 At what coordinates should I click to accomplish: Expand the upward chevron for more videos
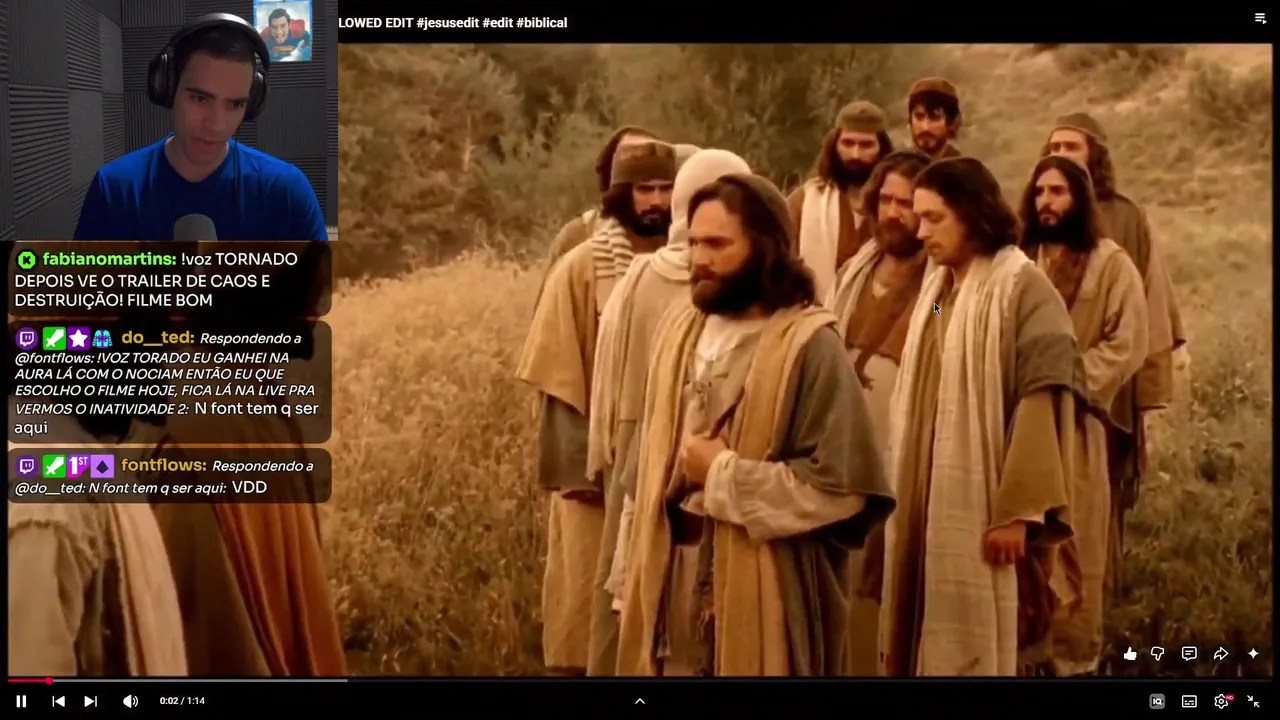pyautogui.click(x=640, y=701)
